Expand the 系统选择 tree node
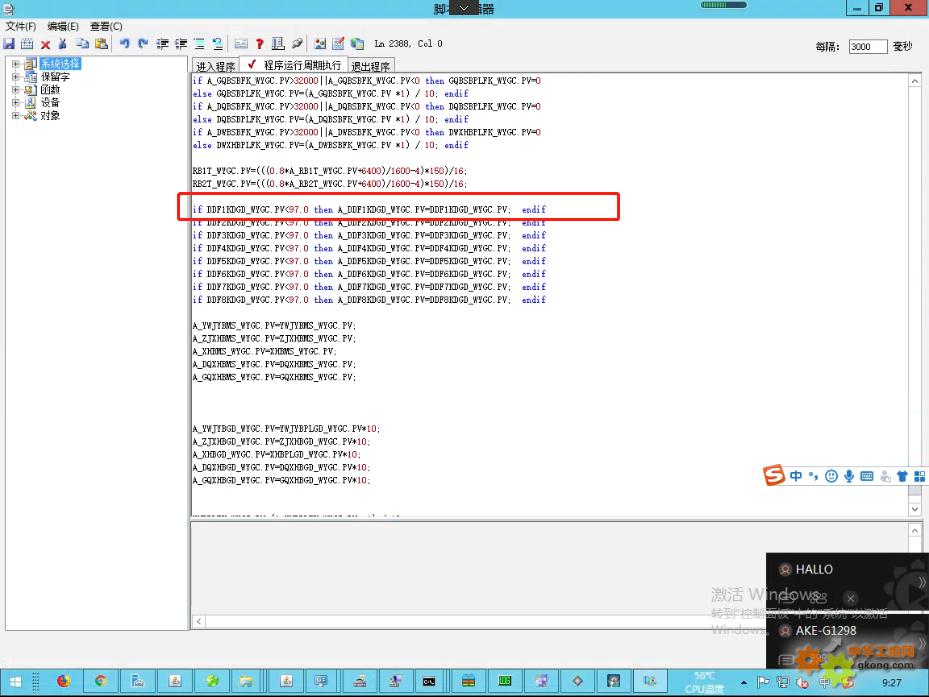Image resolution: width=929 pixels, height=697 pixels. [16, 63]
